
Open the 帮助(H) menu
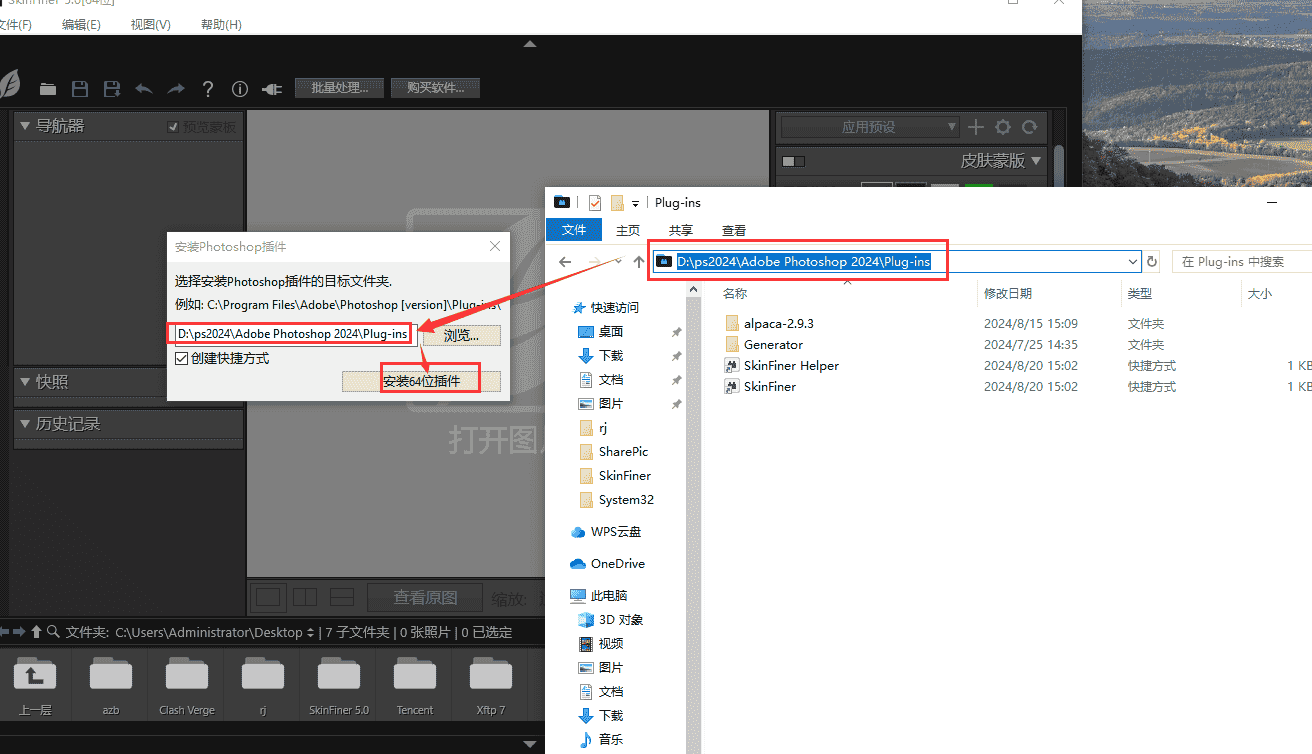(222, 24)
